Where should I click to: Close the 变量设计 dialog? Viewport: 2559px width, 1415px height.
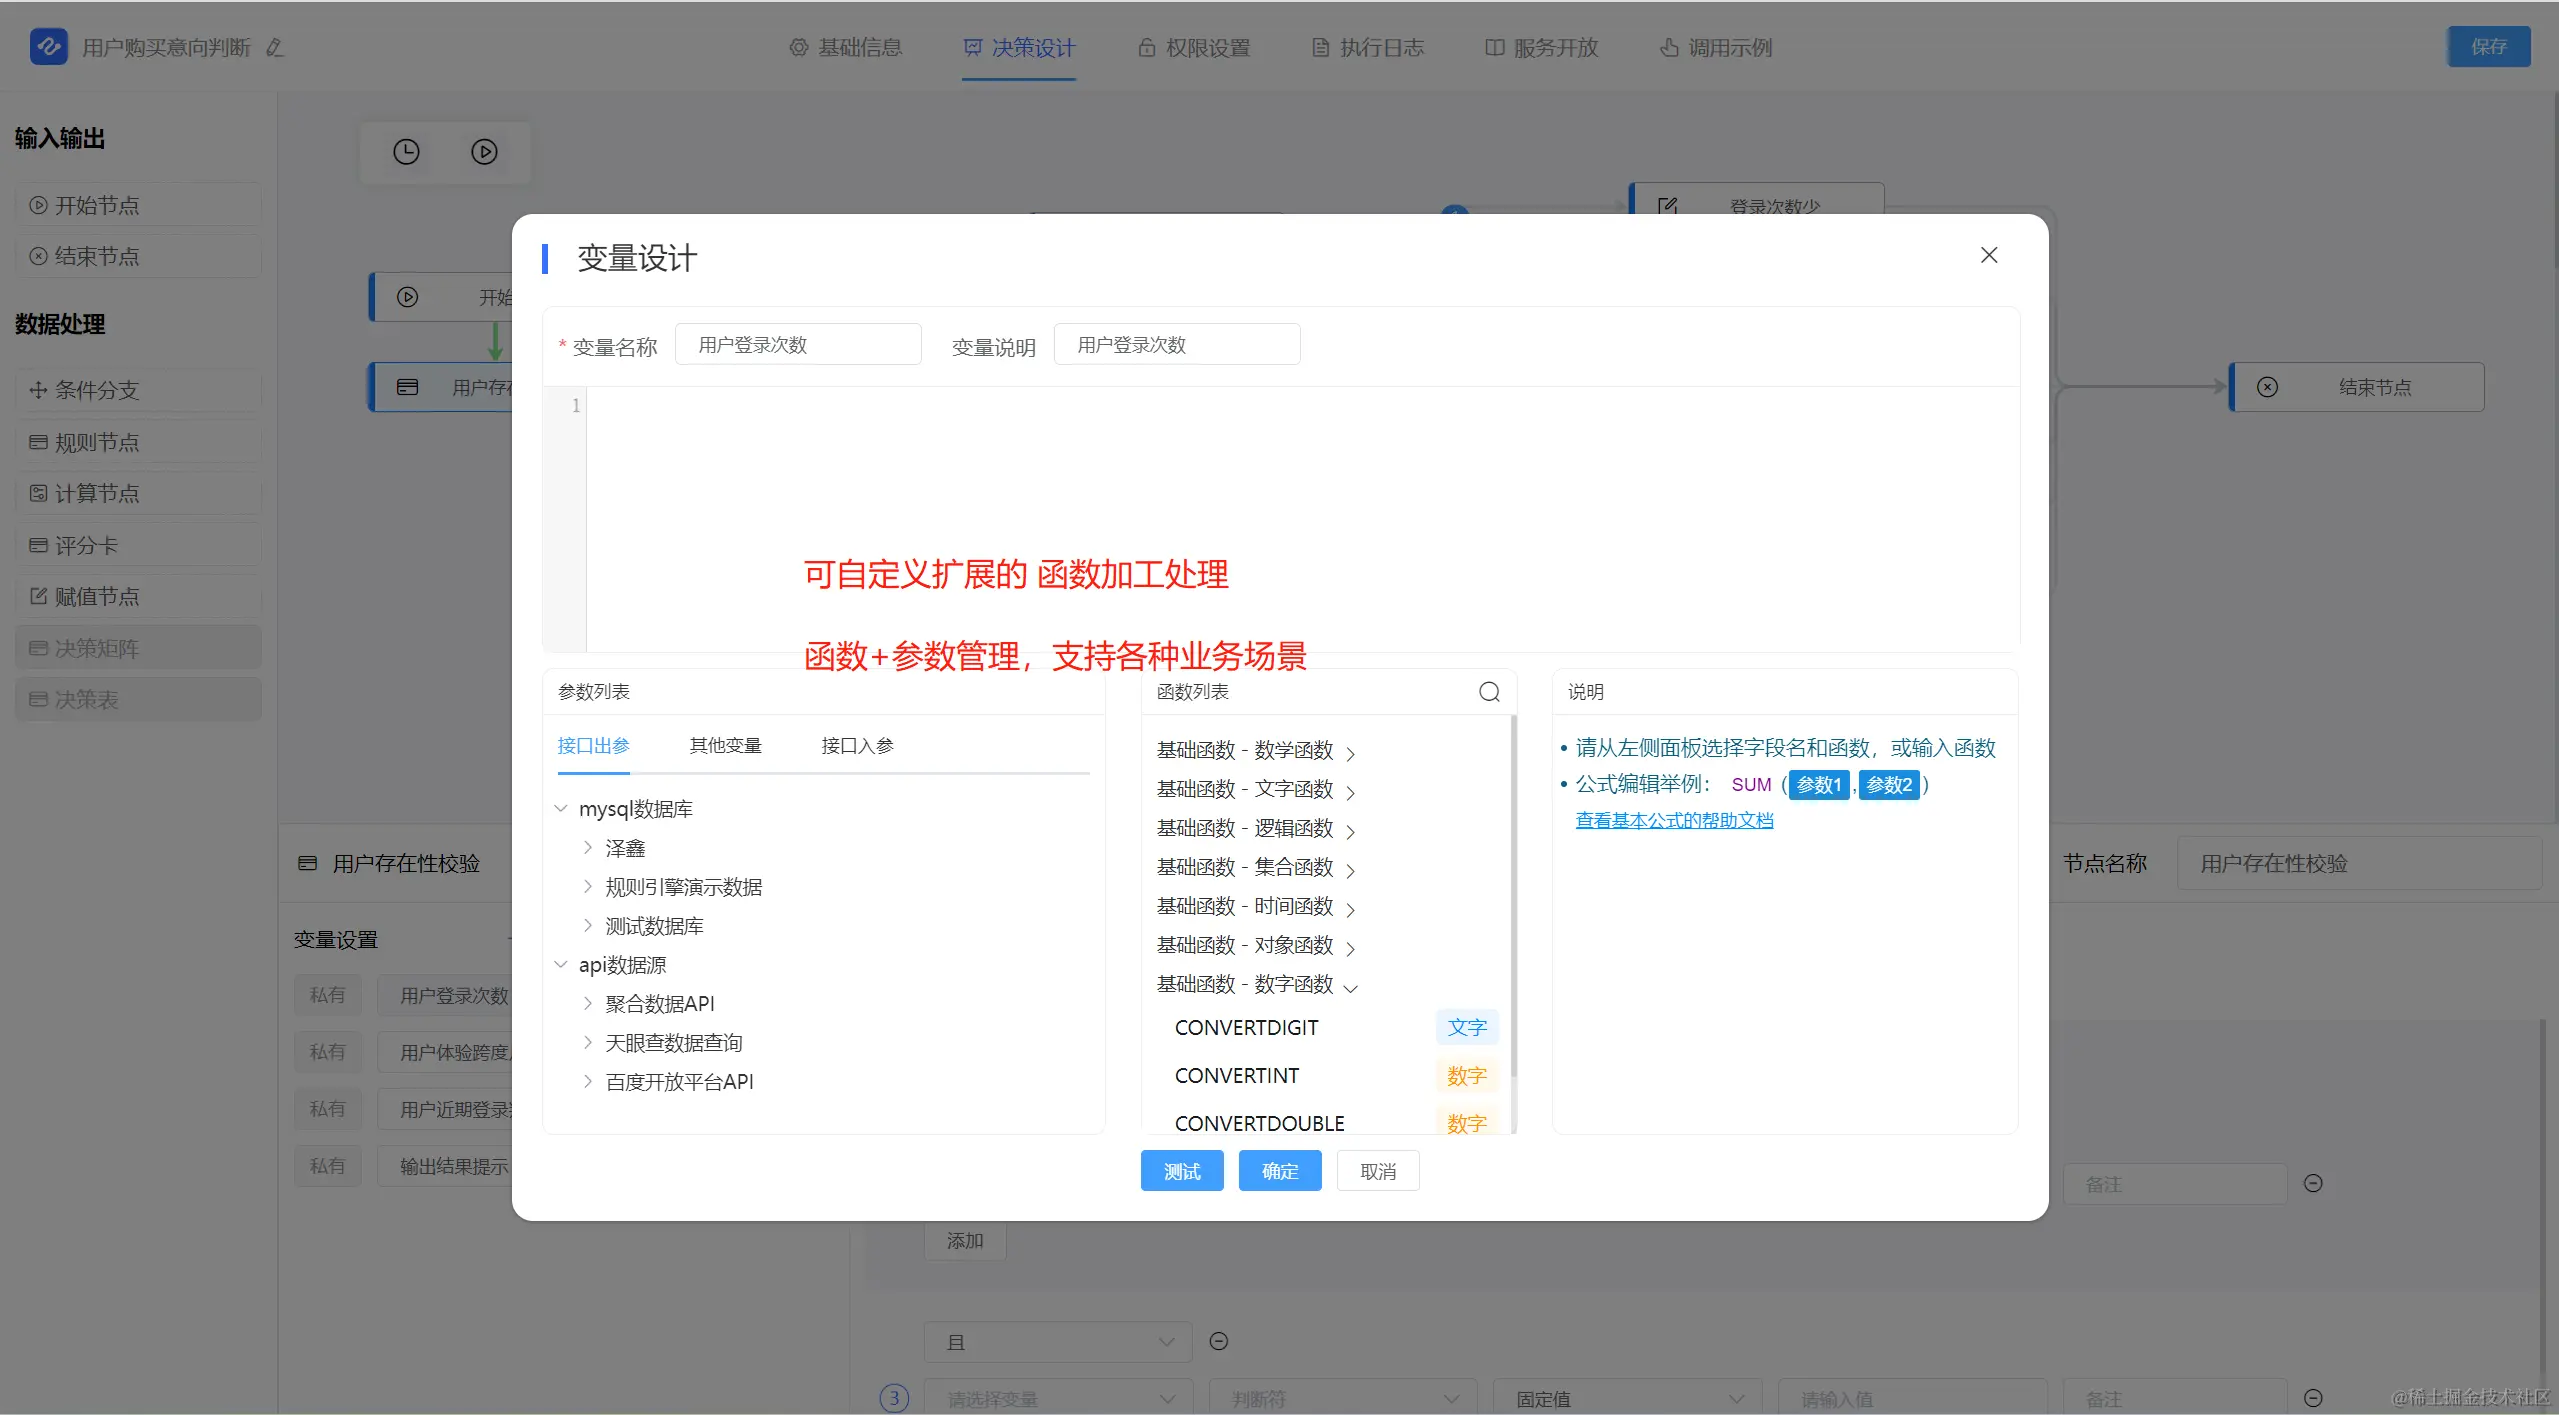(x=1988, y=255)
